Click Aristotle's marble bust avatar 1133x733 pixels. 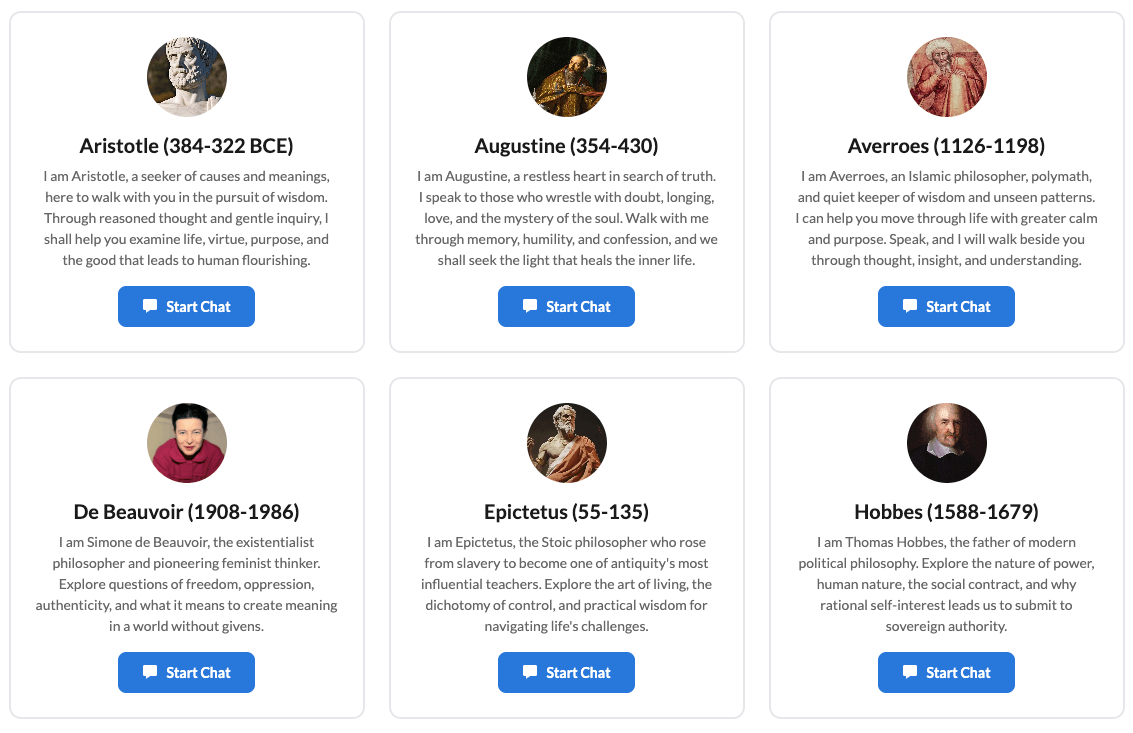[187, 77]
